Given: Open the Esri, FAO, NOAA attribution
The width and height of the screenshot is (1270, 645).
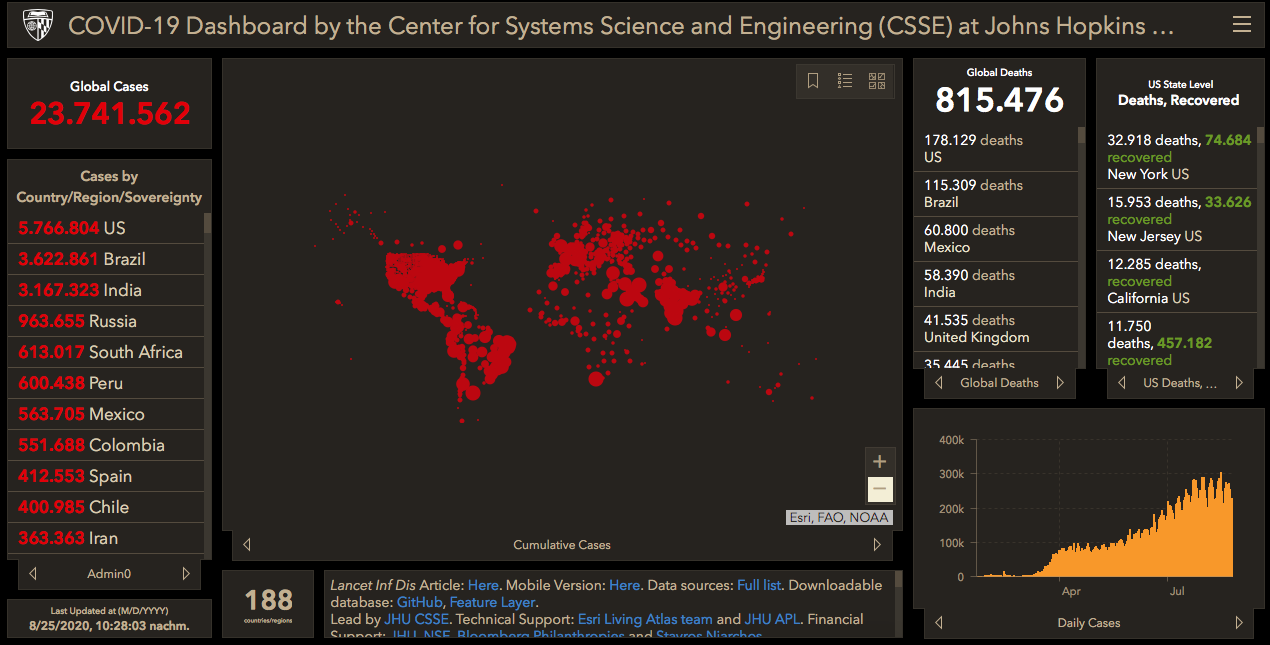Looking at the screenshot, I should click(839, 518).
